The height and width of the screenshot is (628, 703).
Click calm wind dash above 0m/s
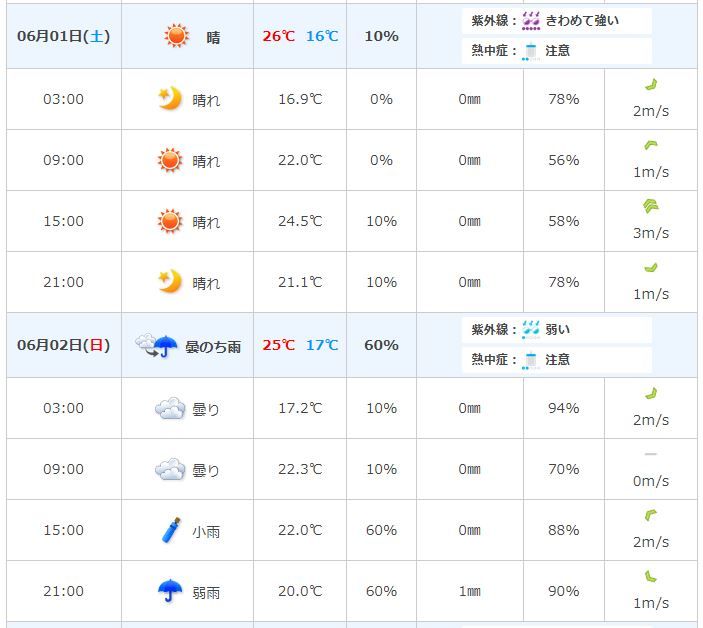pos(651,454)
